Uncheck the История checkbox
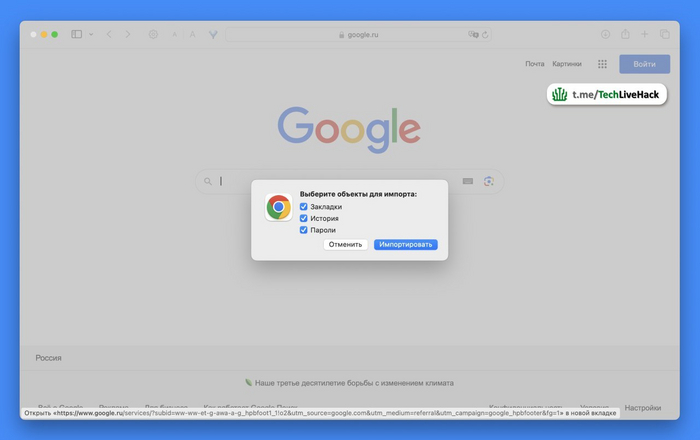 point(304,218)
